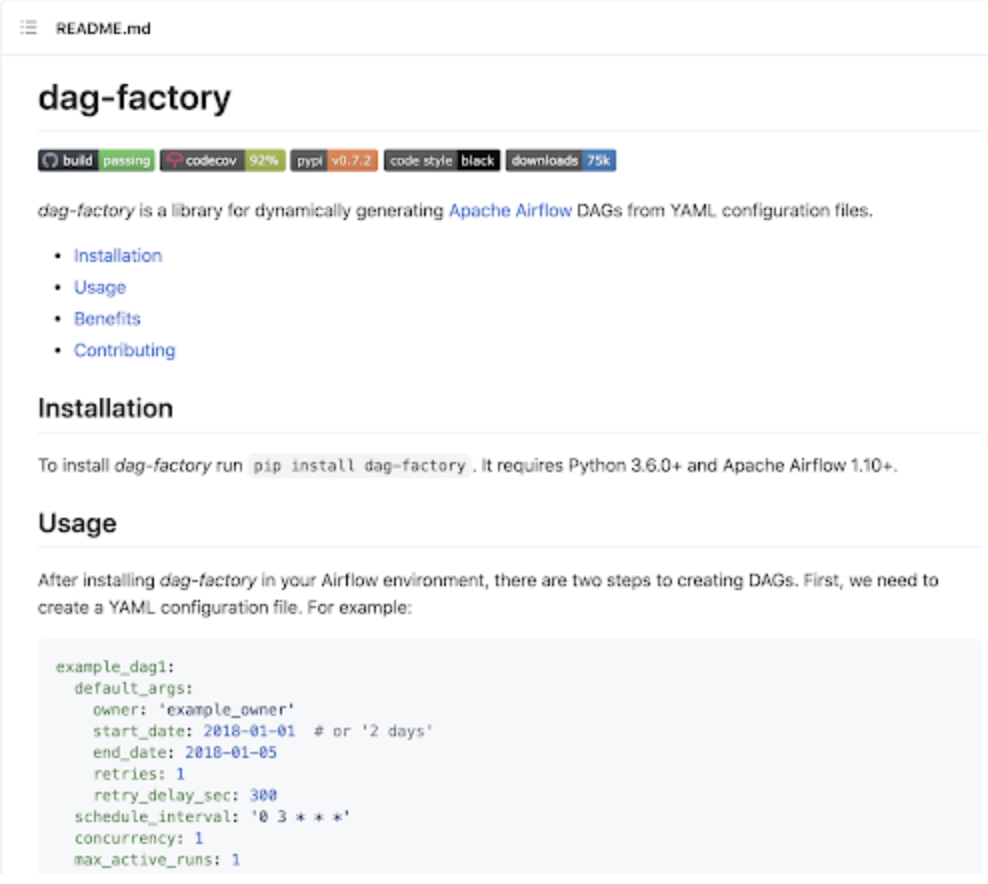The width and height of the screenshot is (988, 884).
Task: Click the pypi v0.7.2 version badge
Action: point(334,160)
